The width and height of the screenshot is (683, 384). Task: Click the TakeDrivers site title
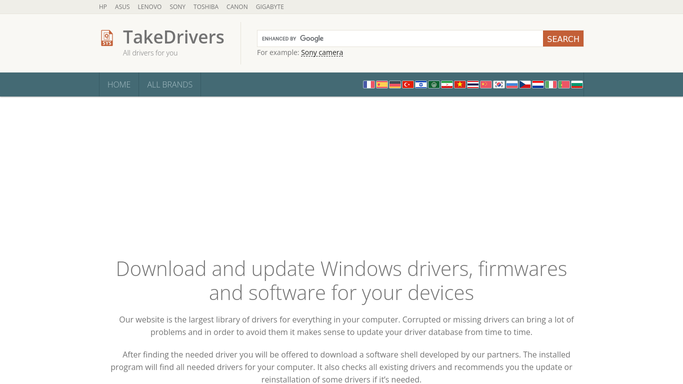[x=173, y=37]
